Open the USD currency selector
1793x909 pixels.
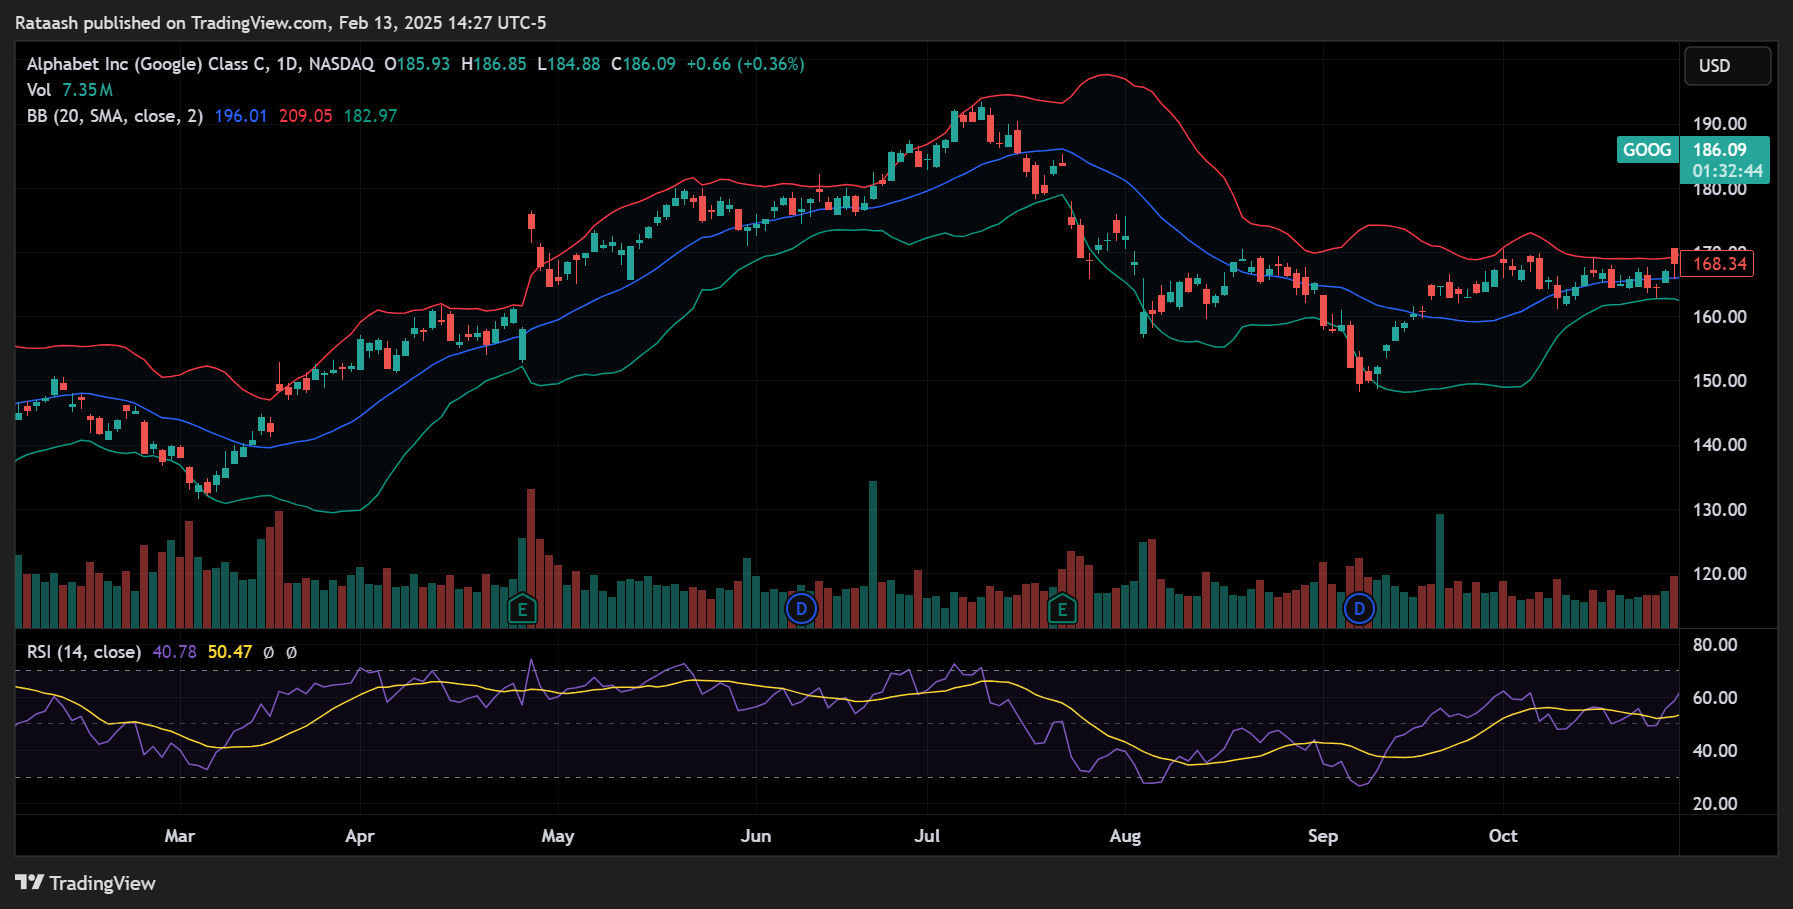click(x=1727, y=65)
